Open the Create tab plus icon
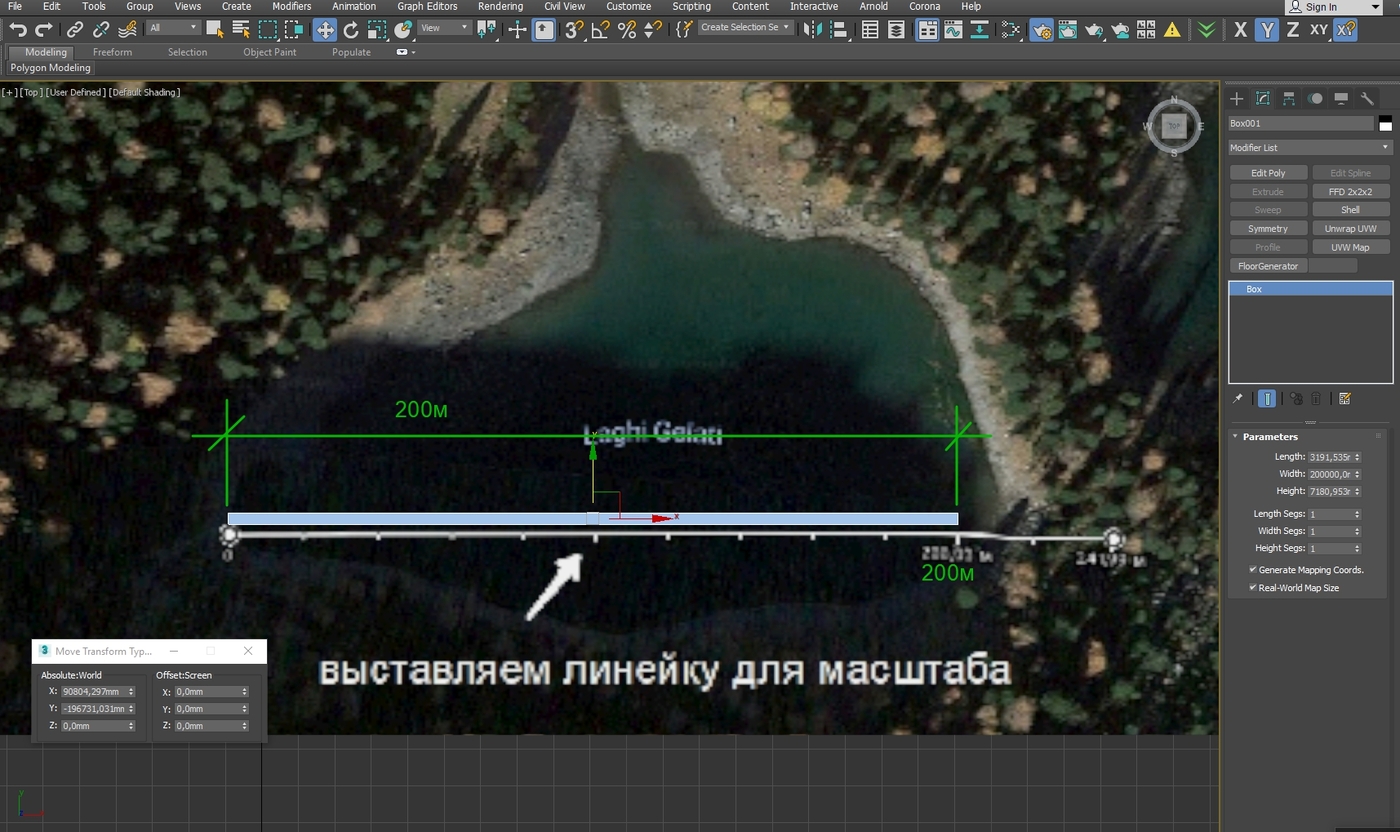 coord(1237,98)
